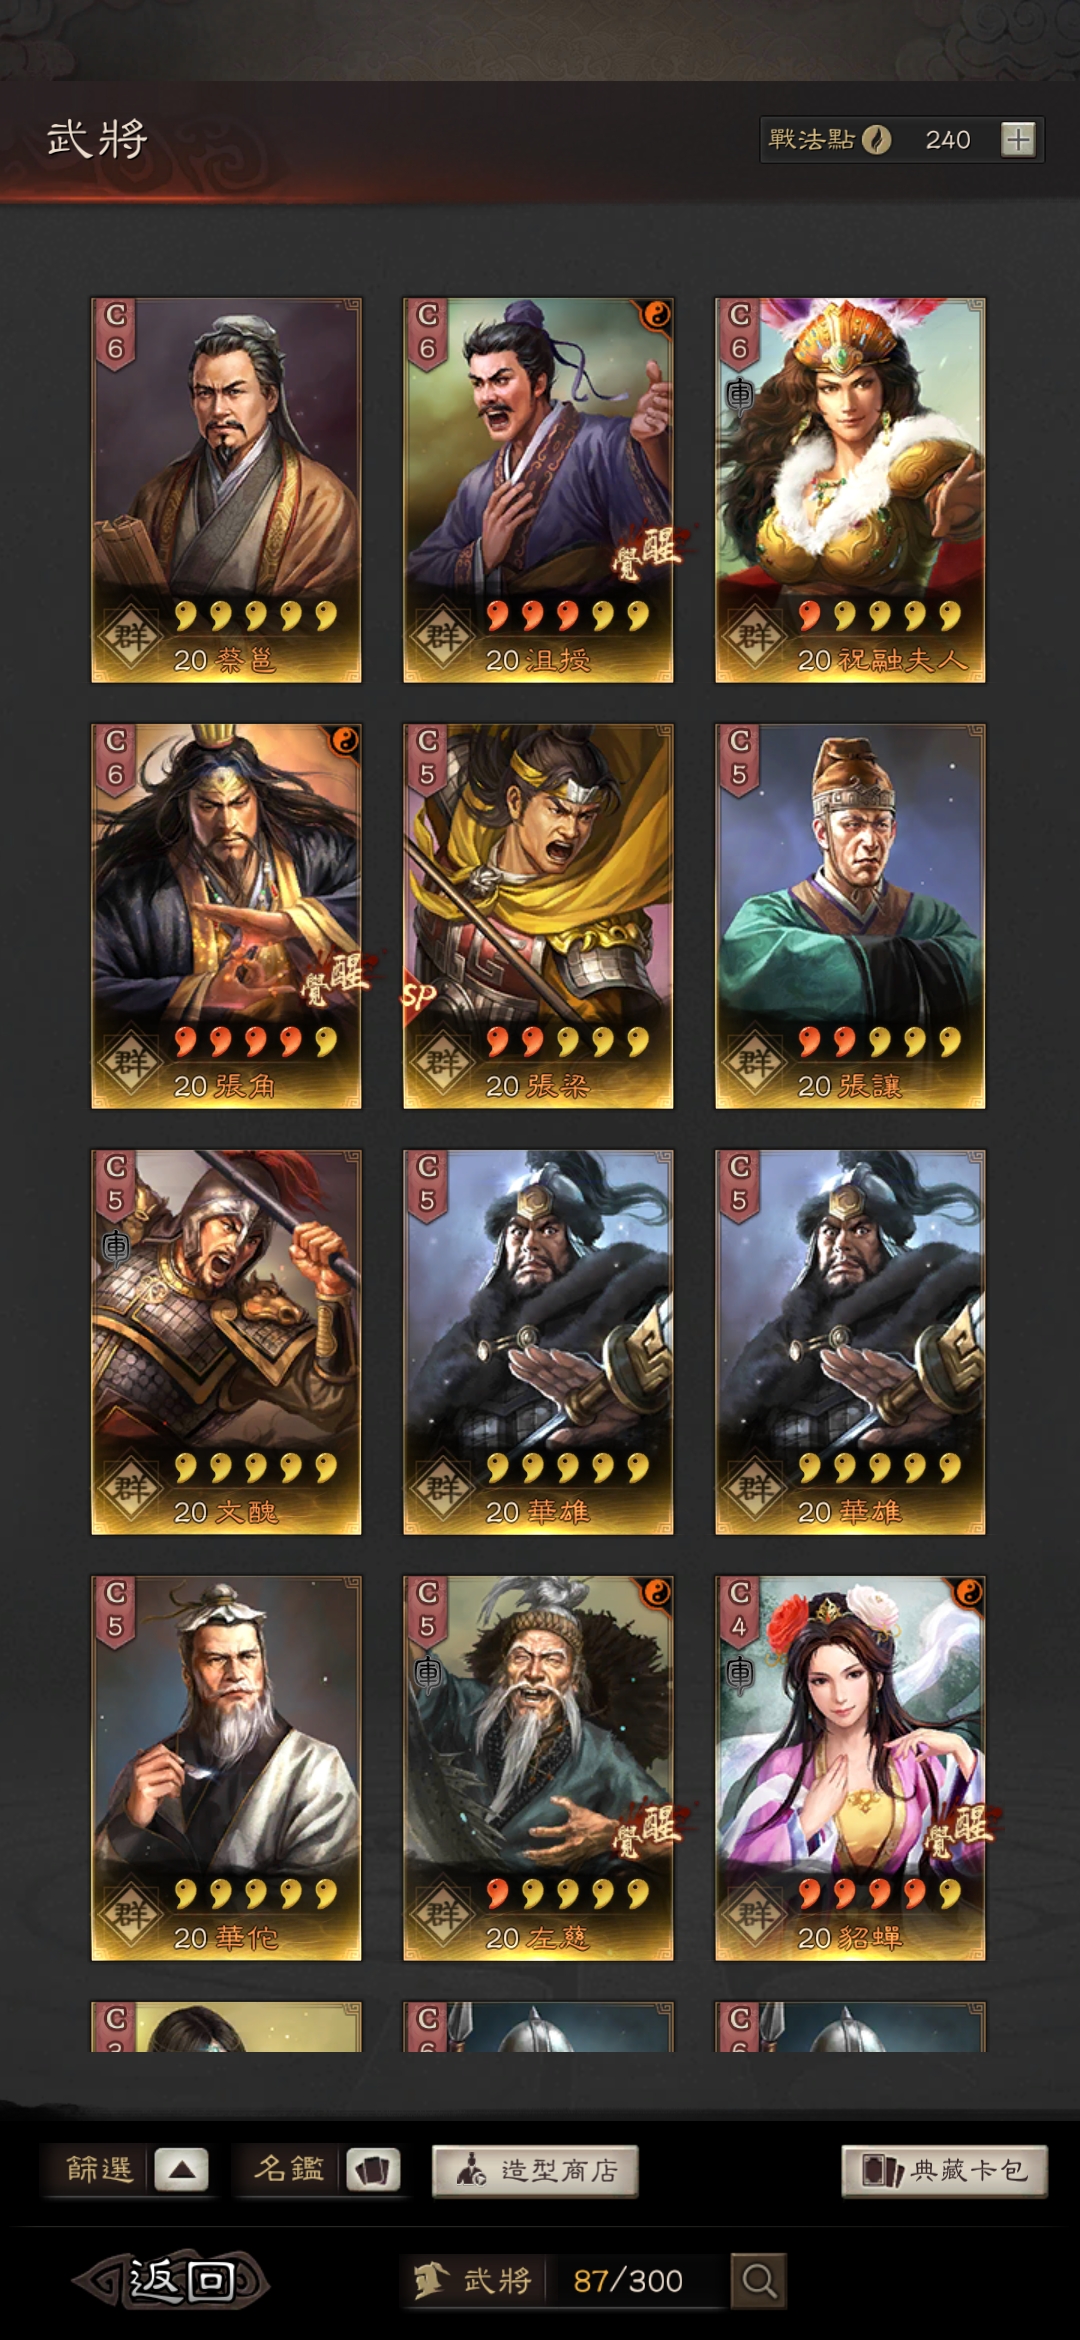The width and height of the screenshot is (1080, 2340).
Task: Open the 造型商店 shop
Action: [535, 2170]
